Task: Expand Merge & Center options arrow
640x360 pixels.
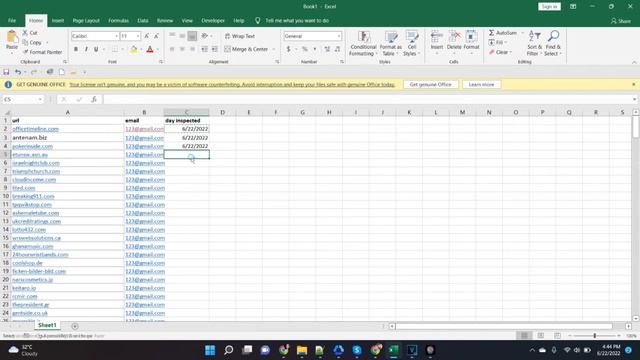Action: (274, 49)
